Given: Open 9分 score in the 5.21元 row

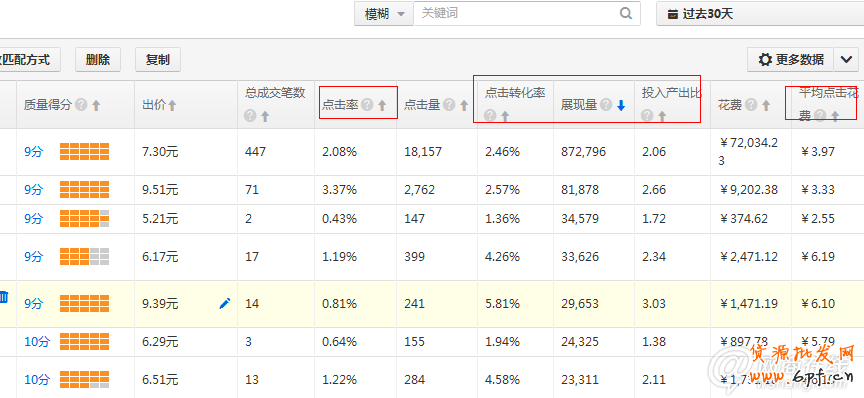Looking at the screenshot, I should click(x=33, y=219).
